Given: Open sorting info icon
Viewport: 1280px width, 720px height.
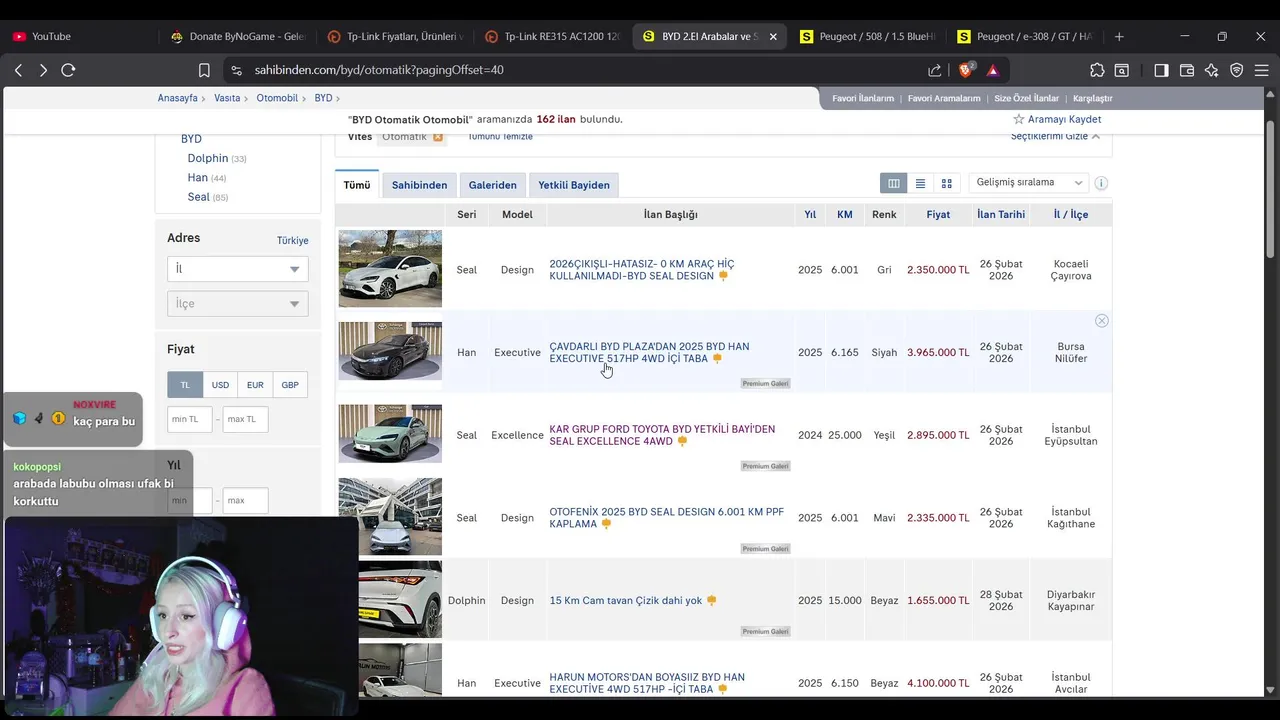Looking at the screenshot, I should [x=1101, y=183].
